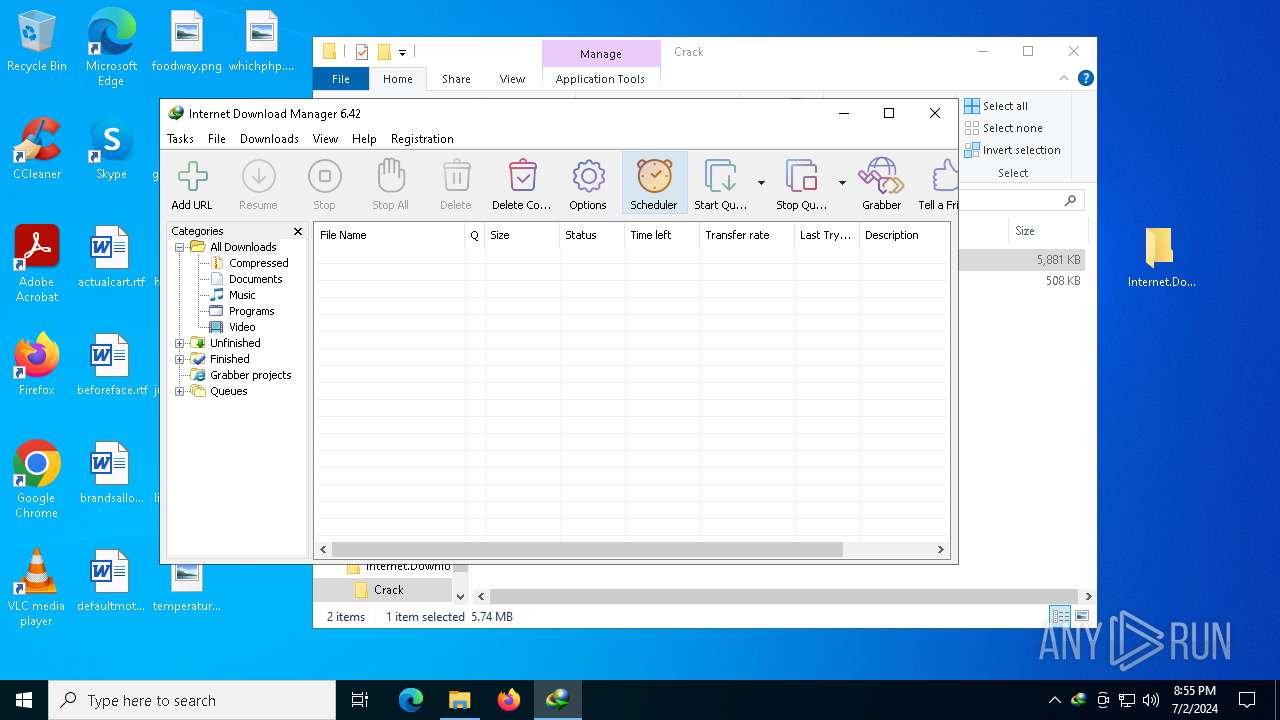
Task: Select the Music category
Action: click(x=242, y=295)
